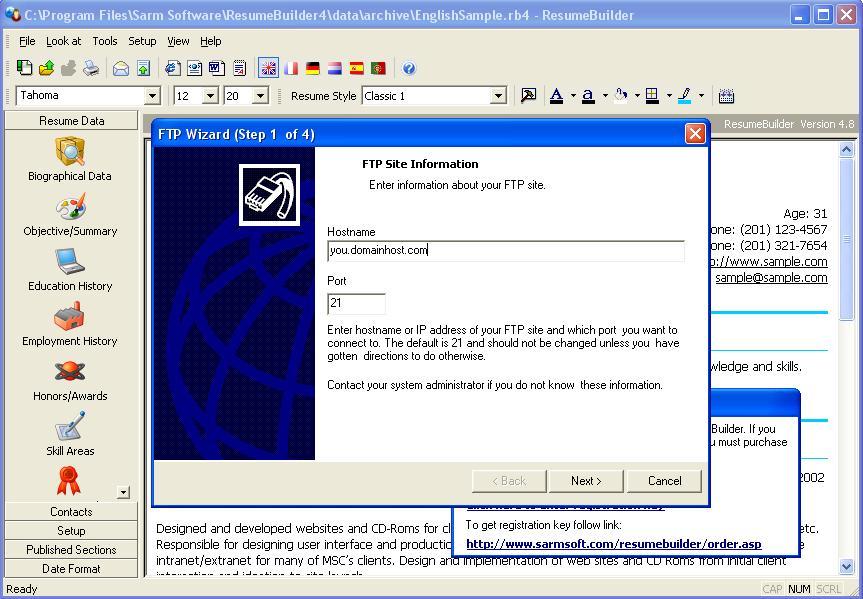
Task: Click the upload page green arrow icon
Action: pyautogui.click(x=143, y=68)
